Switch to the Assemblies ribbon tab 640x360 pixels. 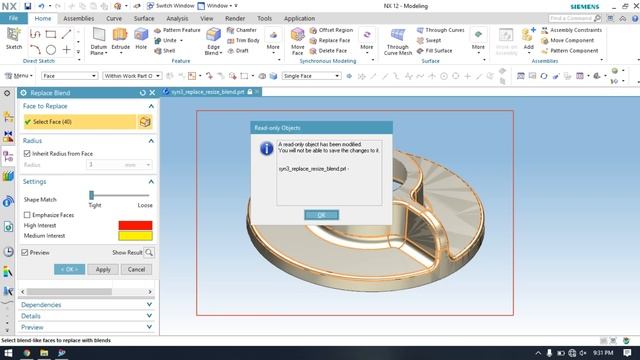pos(78,19)
